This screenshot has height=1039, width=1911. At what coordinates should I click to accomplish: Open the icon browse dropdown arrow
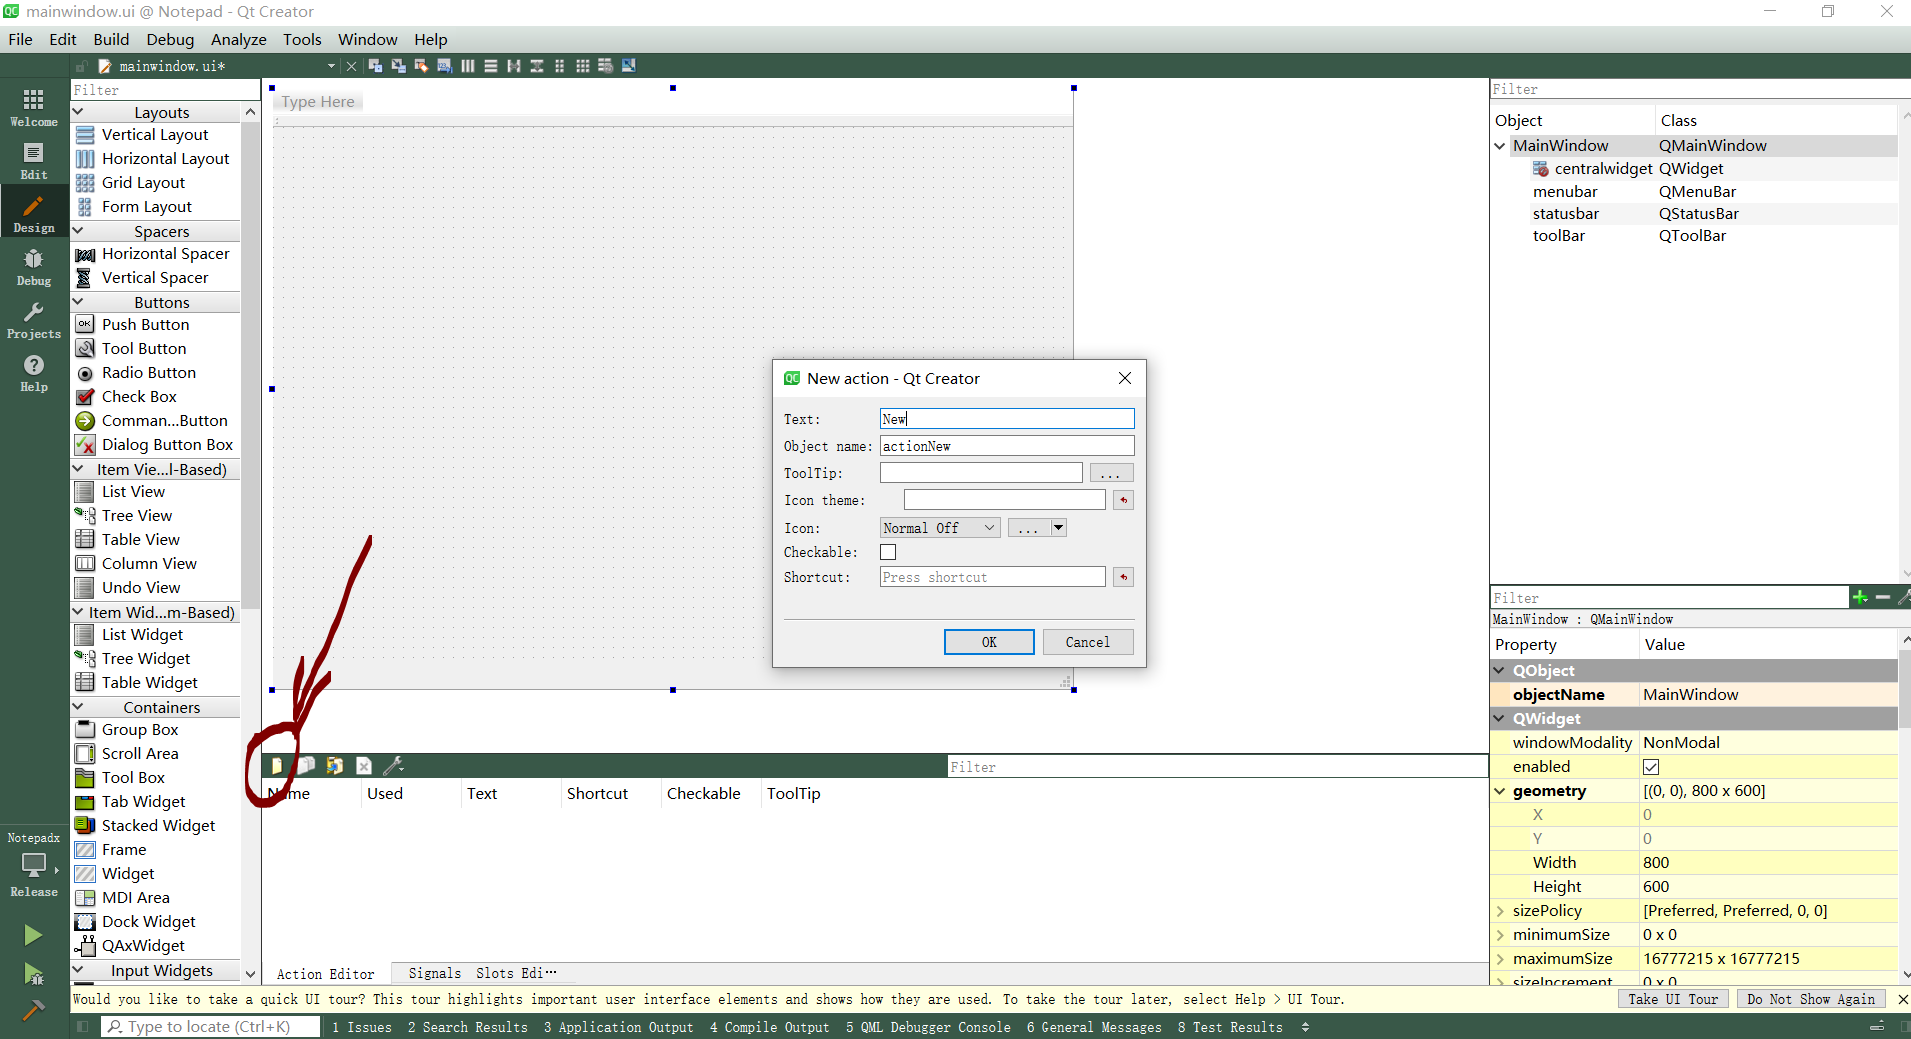[1058, 528]
